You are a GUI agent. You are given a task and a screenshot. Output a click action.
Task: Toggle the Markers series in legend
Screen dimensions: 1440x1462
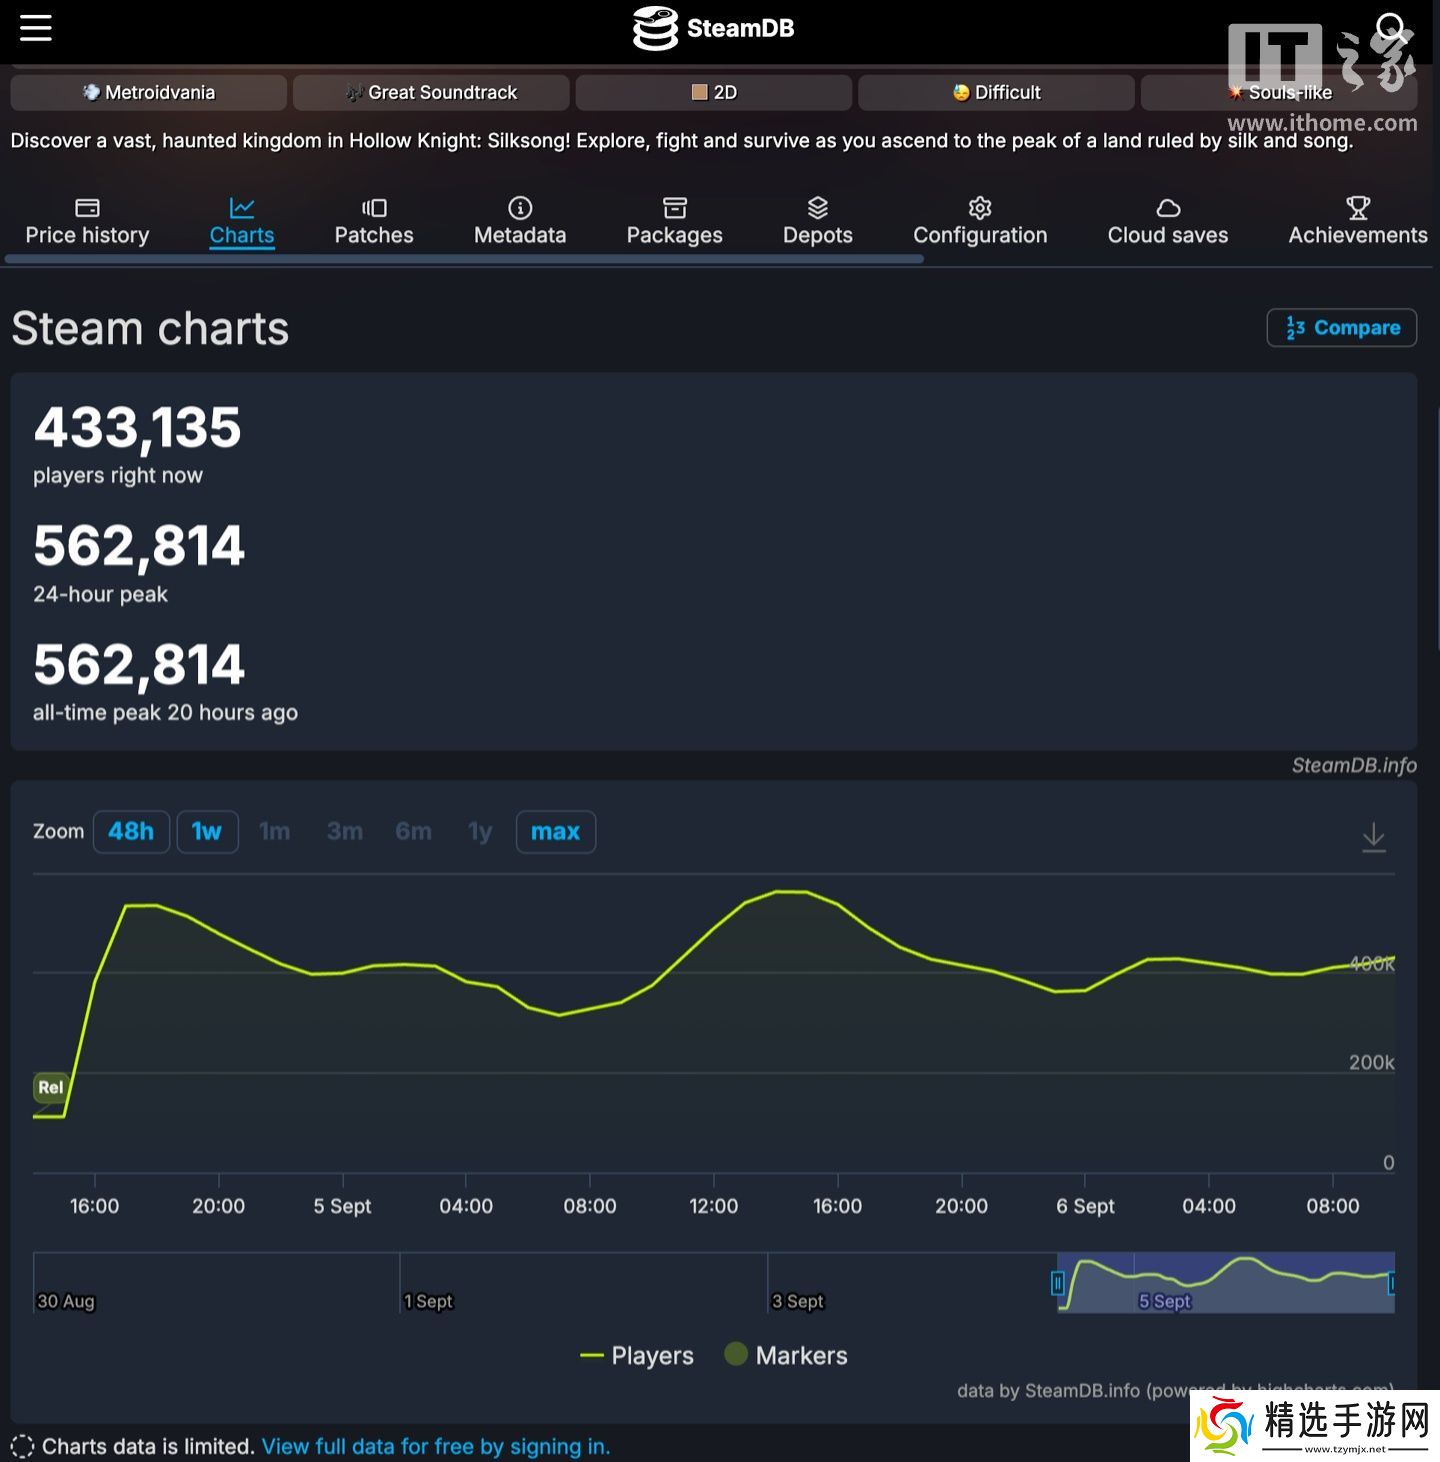click(787, 1356)
